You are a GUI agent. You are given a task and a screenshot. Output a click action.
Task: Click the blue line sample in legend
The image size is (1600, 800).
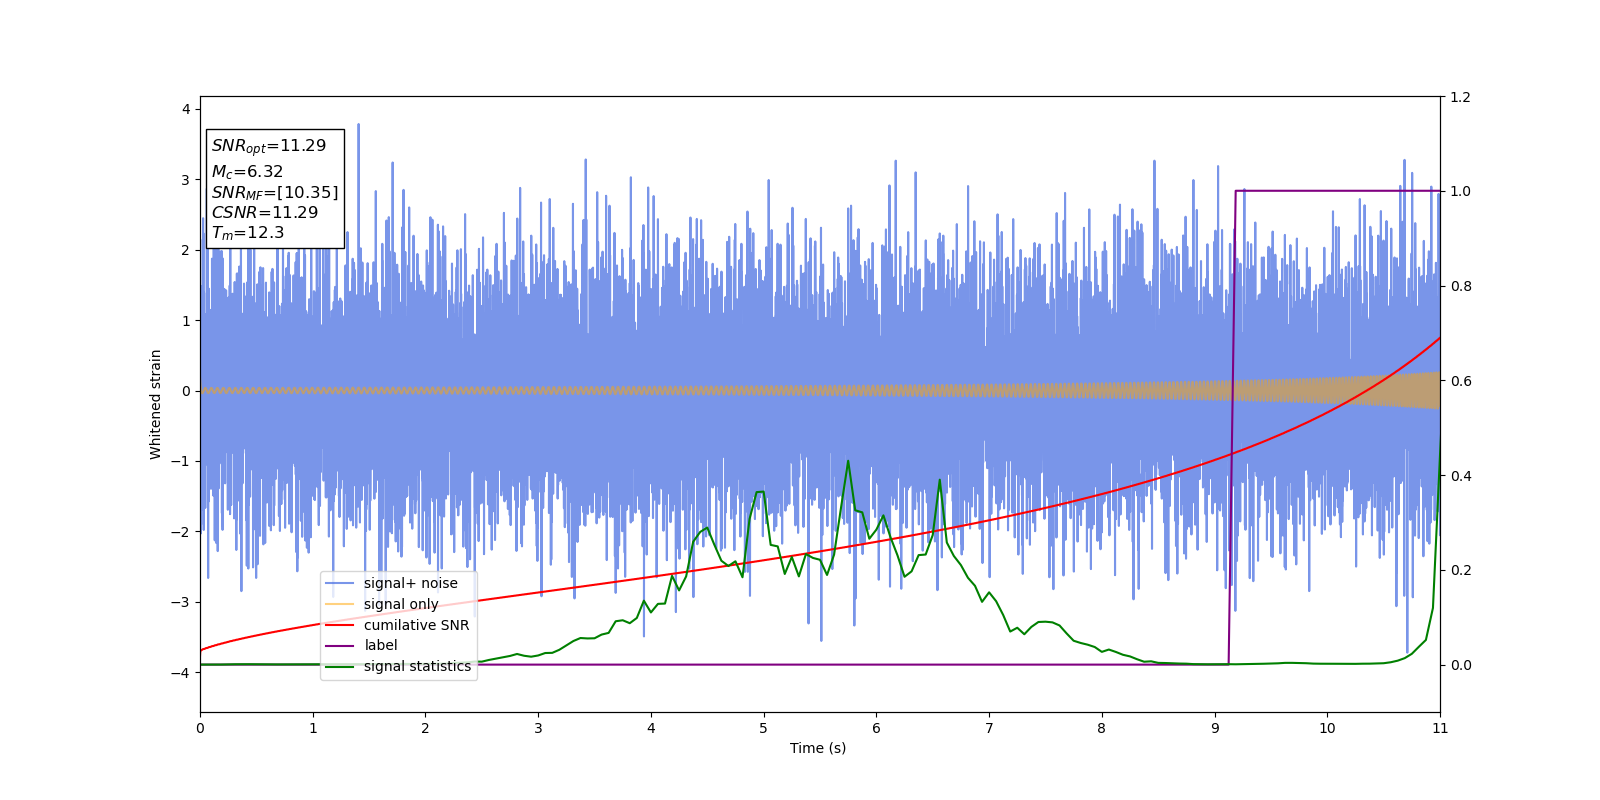click(x=340, y=584)
